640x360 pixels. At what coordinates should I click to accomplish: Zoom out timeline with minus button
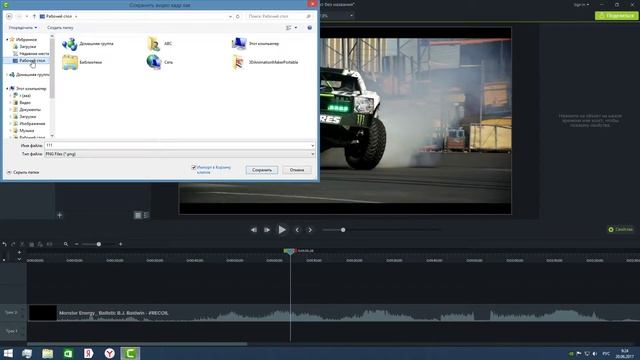pos(76,244)
